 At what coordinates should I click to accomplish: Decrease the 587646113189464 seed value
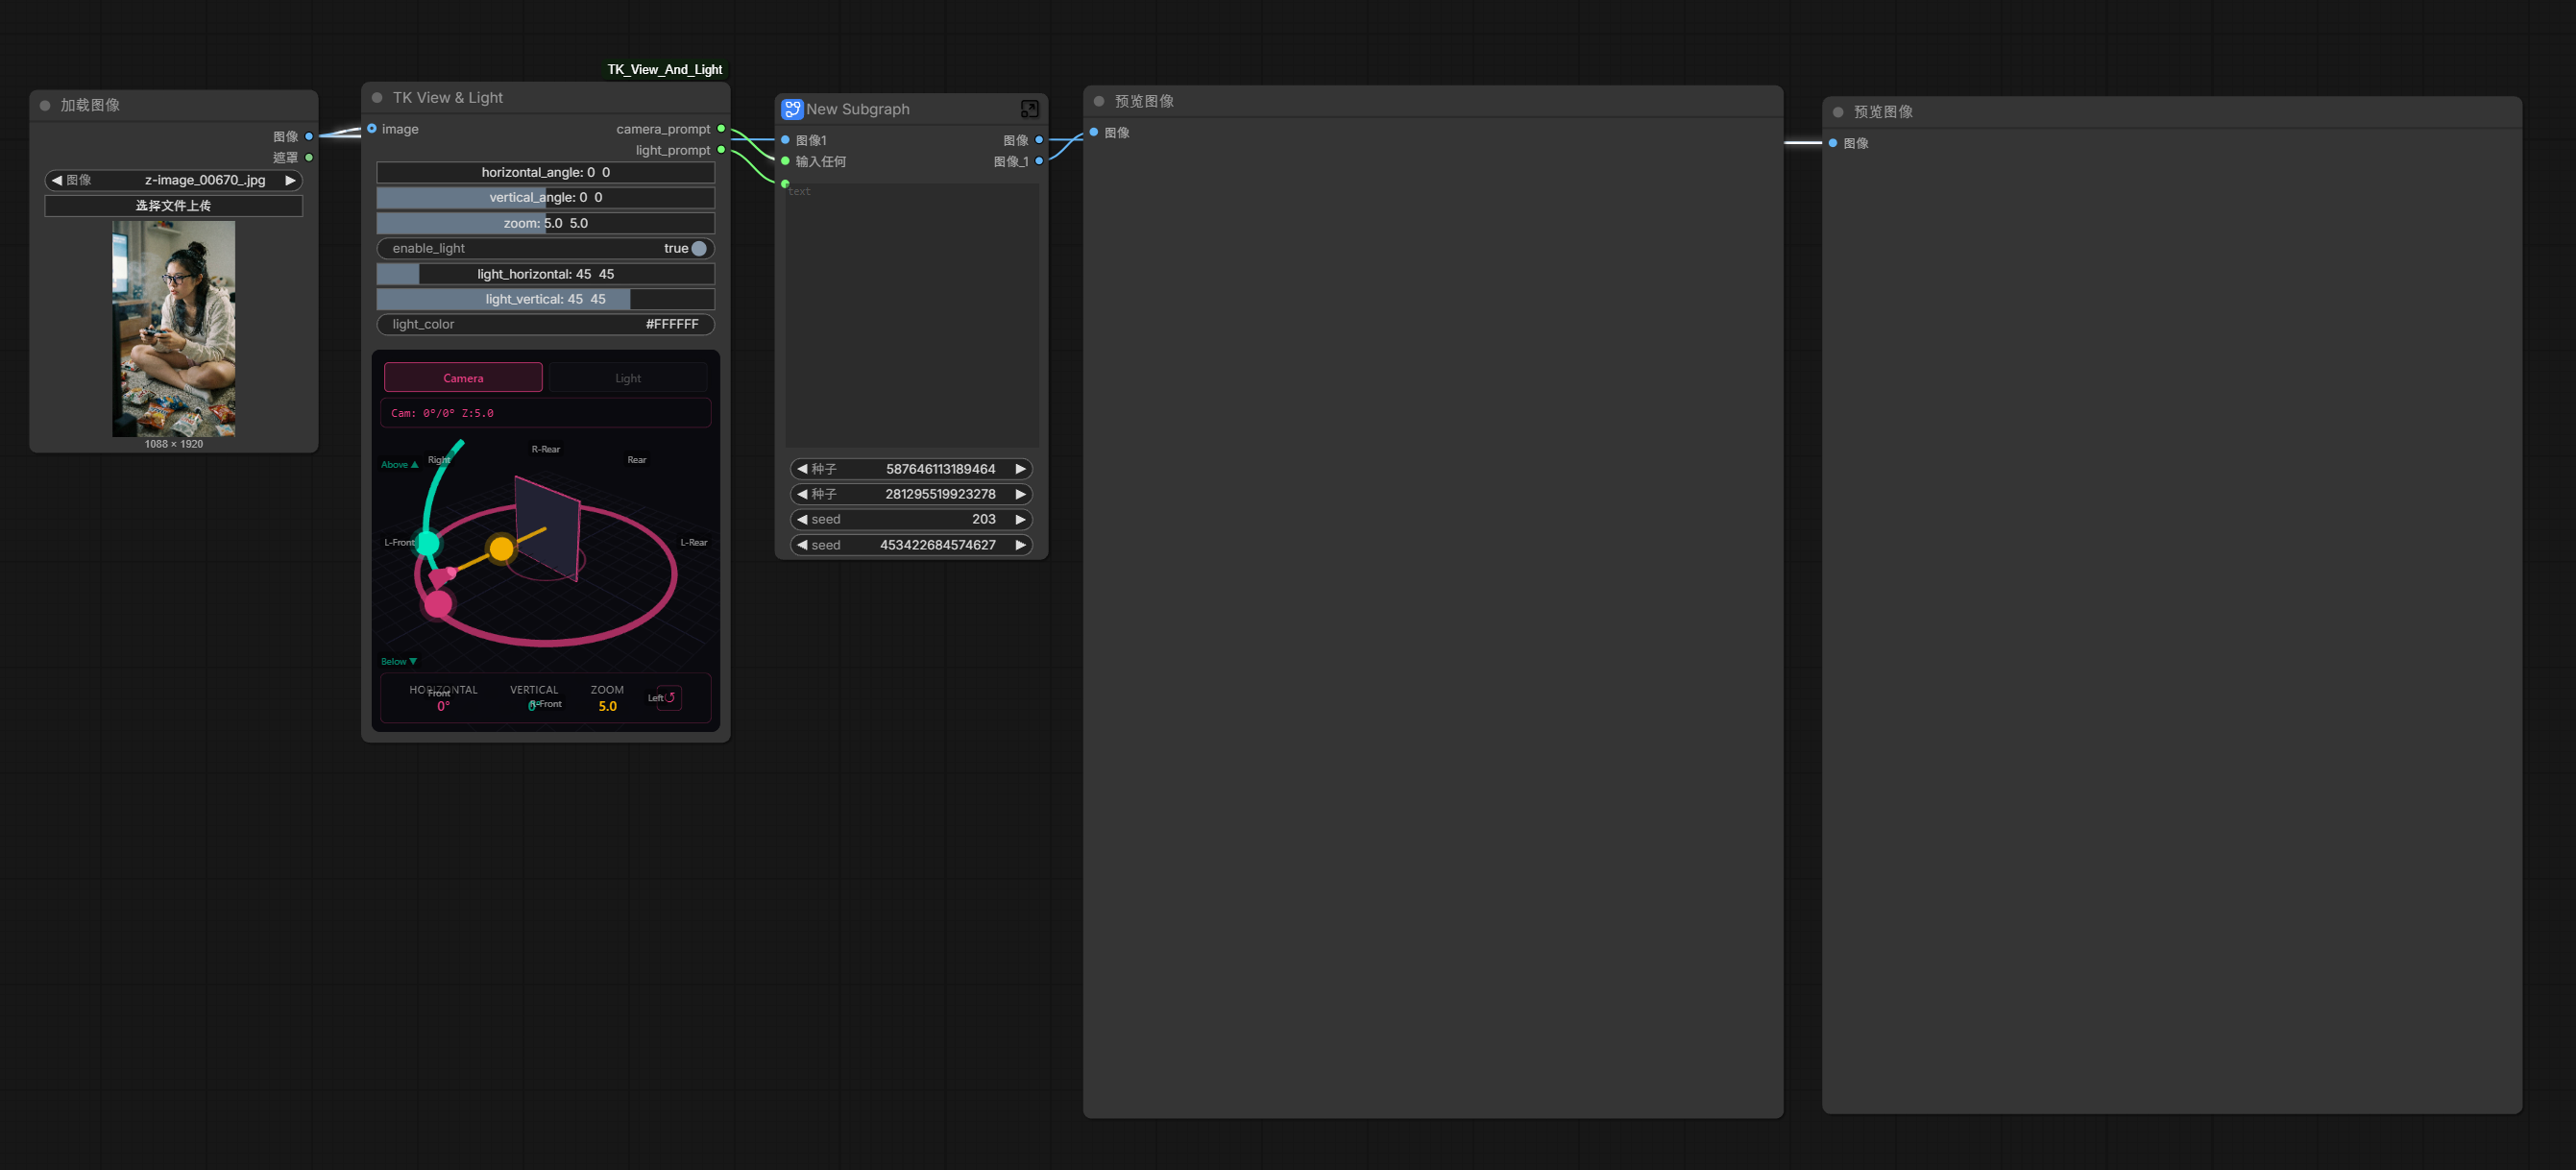click(802, 469)
